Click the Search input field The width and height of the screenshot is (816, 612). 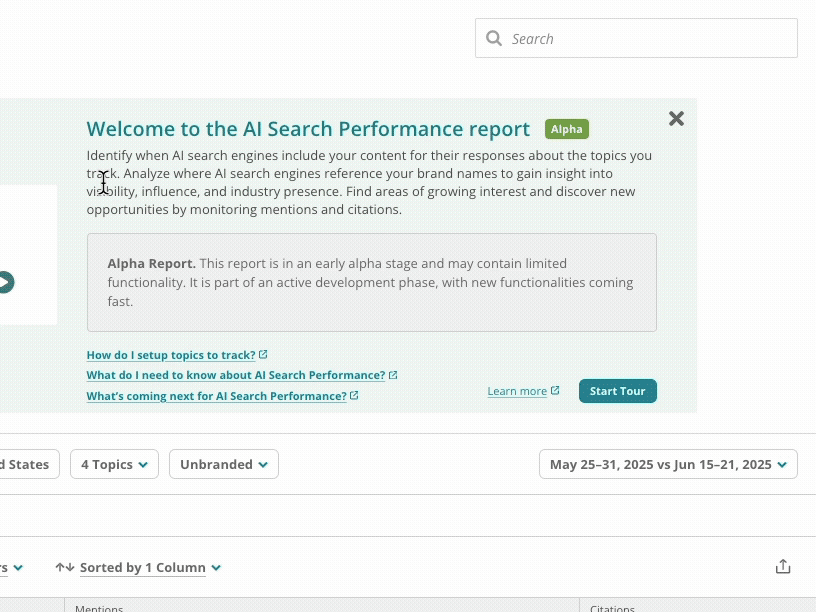pyautogui.click(x=636, y=38)
